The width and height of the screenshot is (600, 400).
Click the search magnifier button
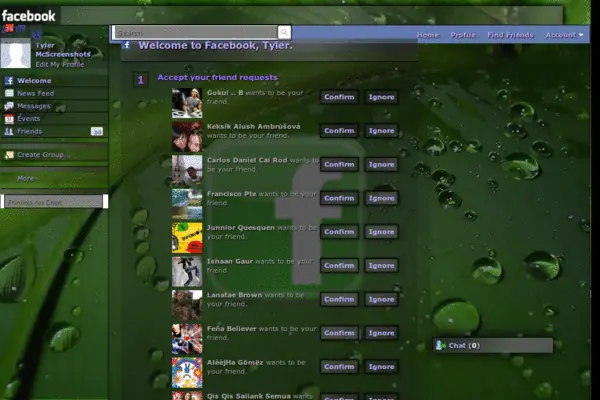pyautogui.click(x=284, y=33)
